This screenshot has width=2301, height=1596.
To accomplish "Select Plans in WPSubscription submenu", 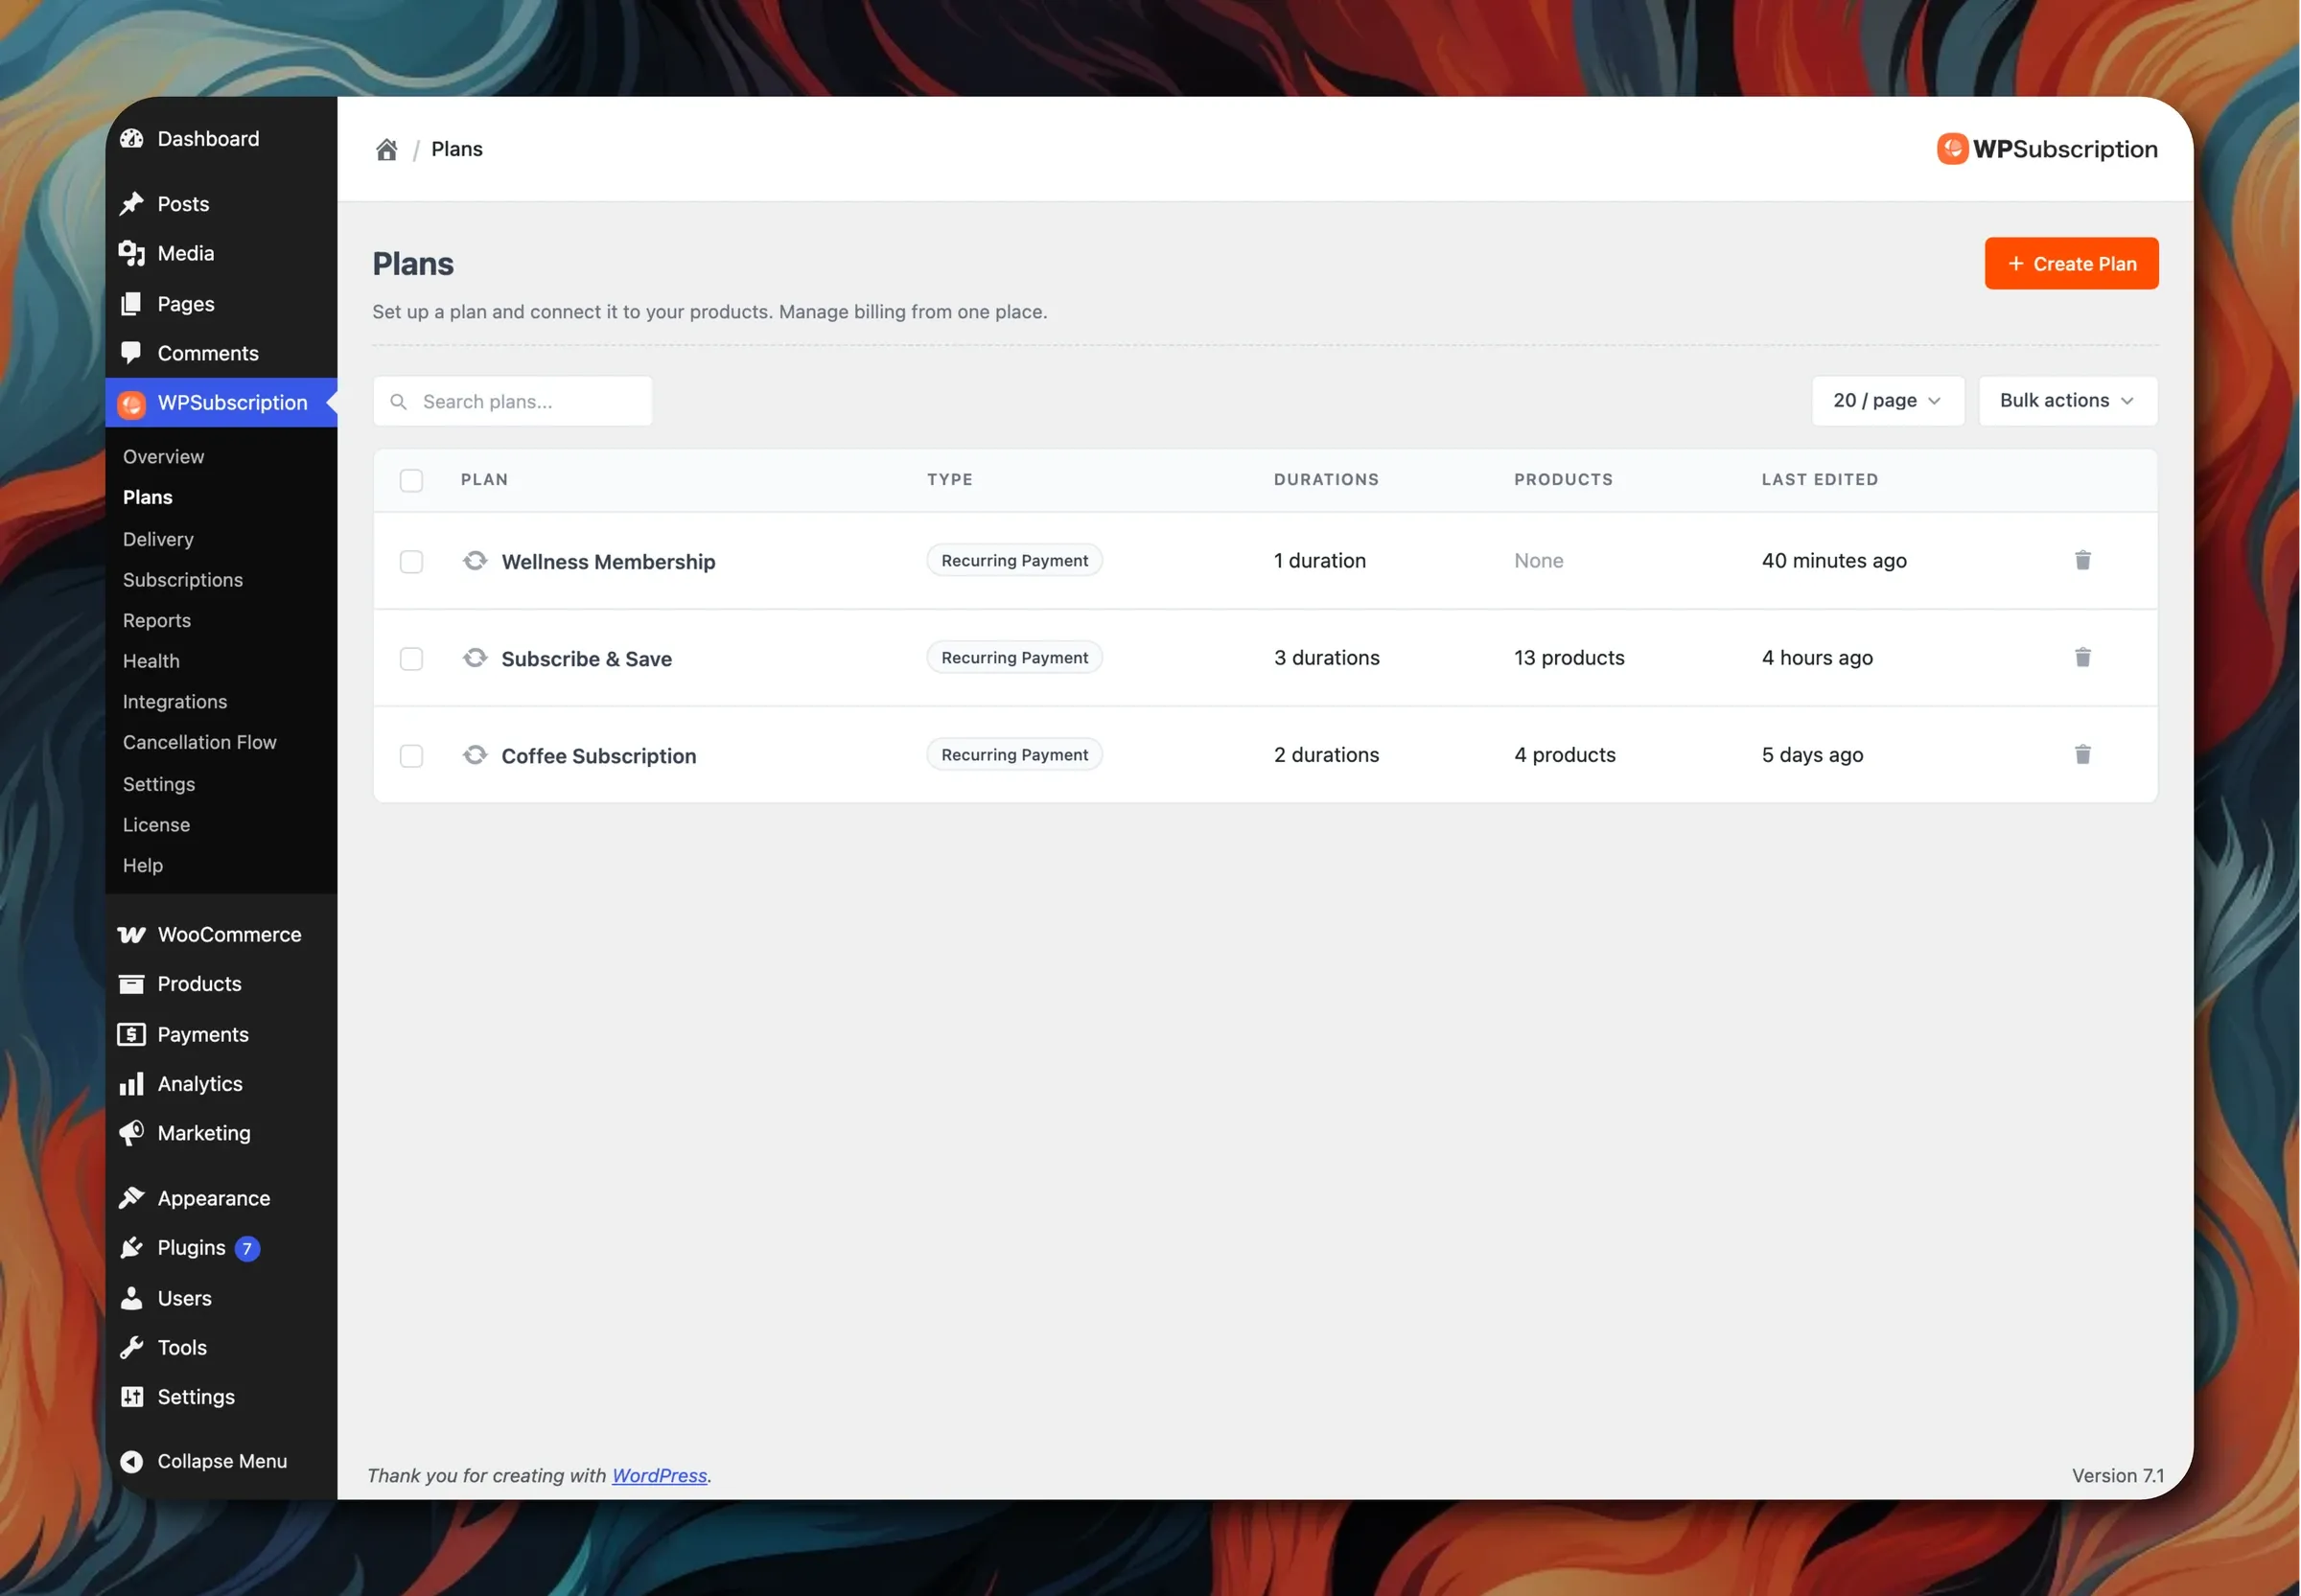I will click(x=147, y=497).
